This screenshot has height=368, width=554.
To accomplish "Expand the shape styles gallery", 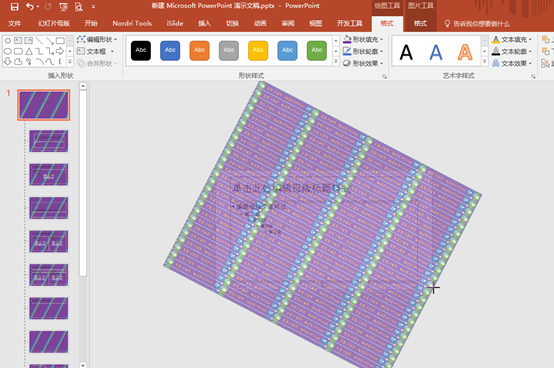I will pyautogui.click(x=336, y=62).
